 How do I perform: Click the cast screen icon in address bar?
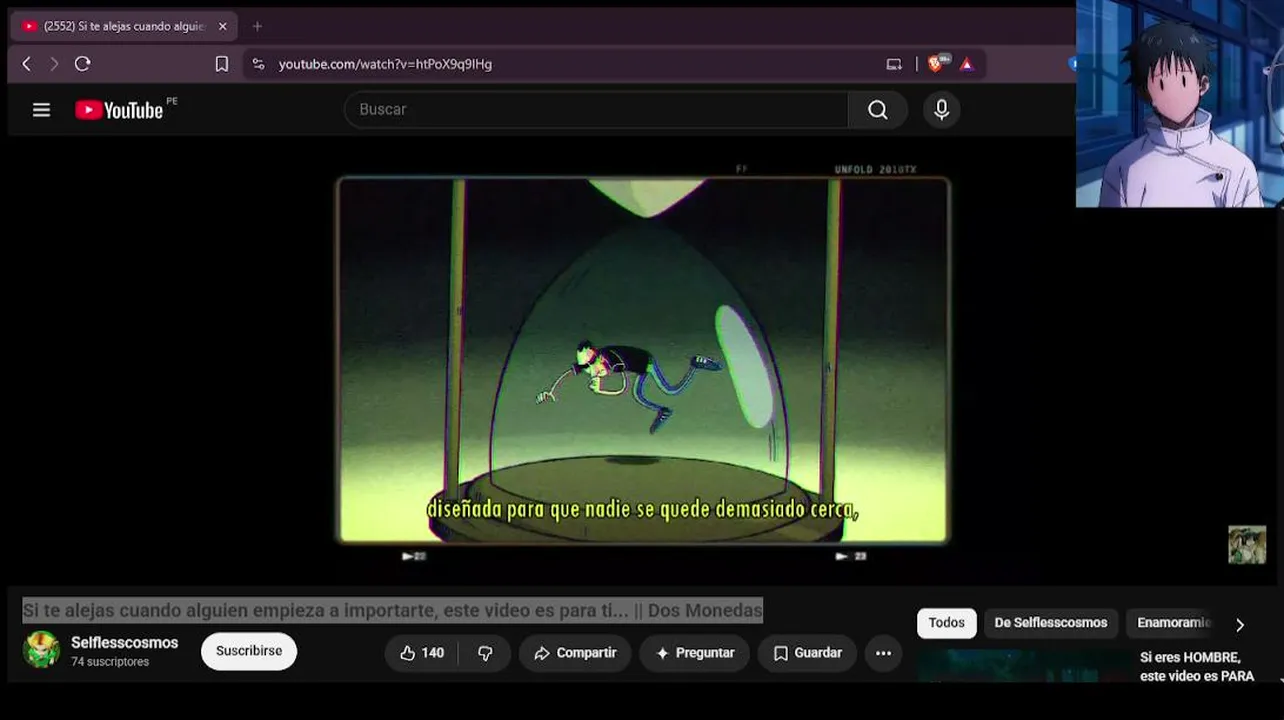coord(894,64)
